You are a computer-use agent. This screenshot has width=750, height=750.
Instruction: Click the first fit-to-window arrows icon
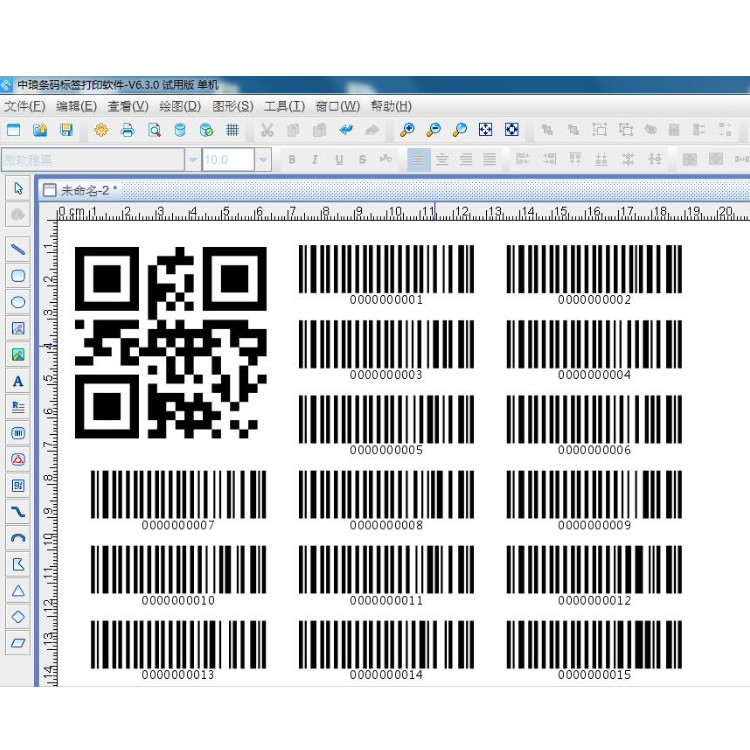coord(485,130)
